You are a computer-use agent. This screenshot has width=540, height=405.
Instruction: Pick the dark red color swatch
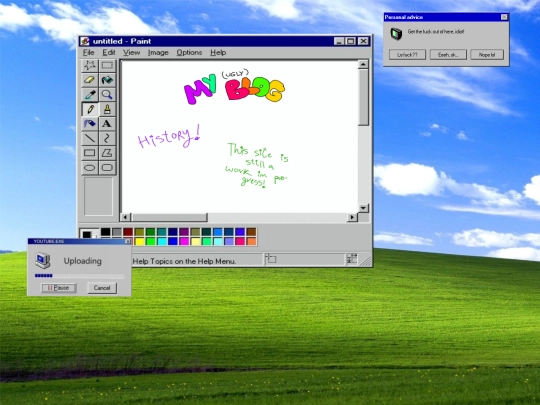point(128,232)
